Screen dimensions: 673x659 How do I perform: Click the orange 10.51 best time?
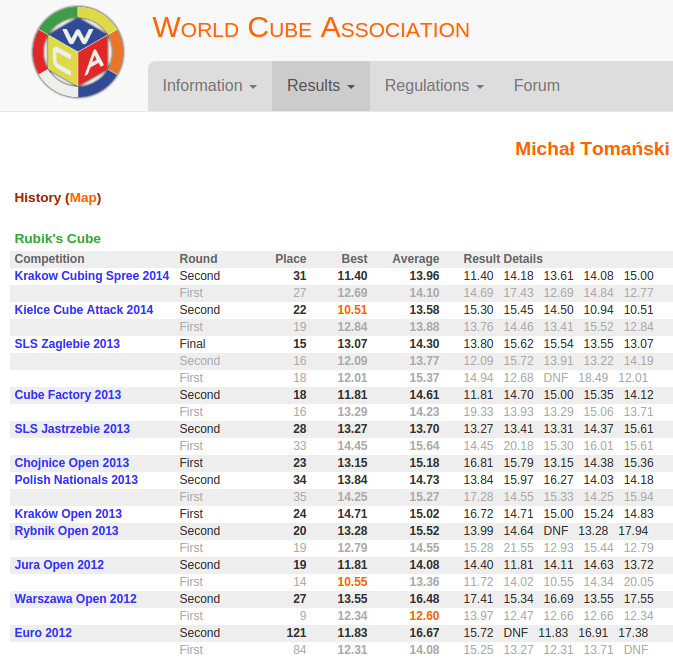[x=352, y=310]
